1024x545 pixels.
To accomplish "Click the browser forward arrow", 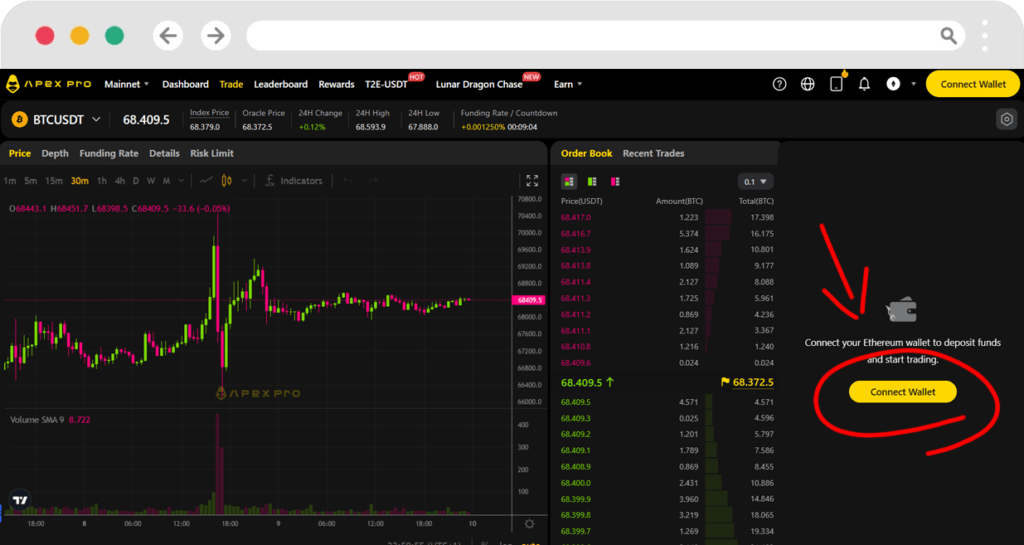I will click(215, 36).
